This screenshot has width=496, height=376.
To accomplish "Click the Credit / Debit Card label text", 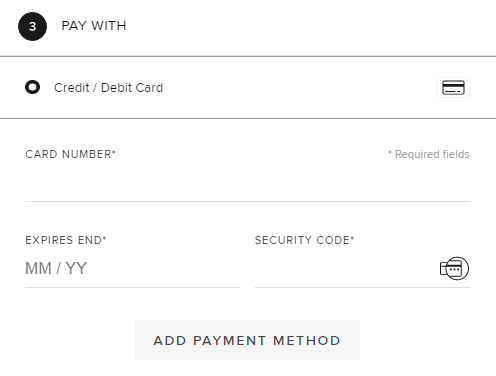I will [109, 88].
